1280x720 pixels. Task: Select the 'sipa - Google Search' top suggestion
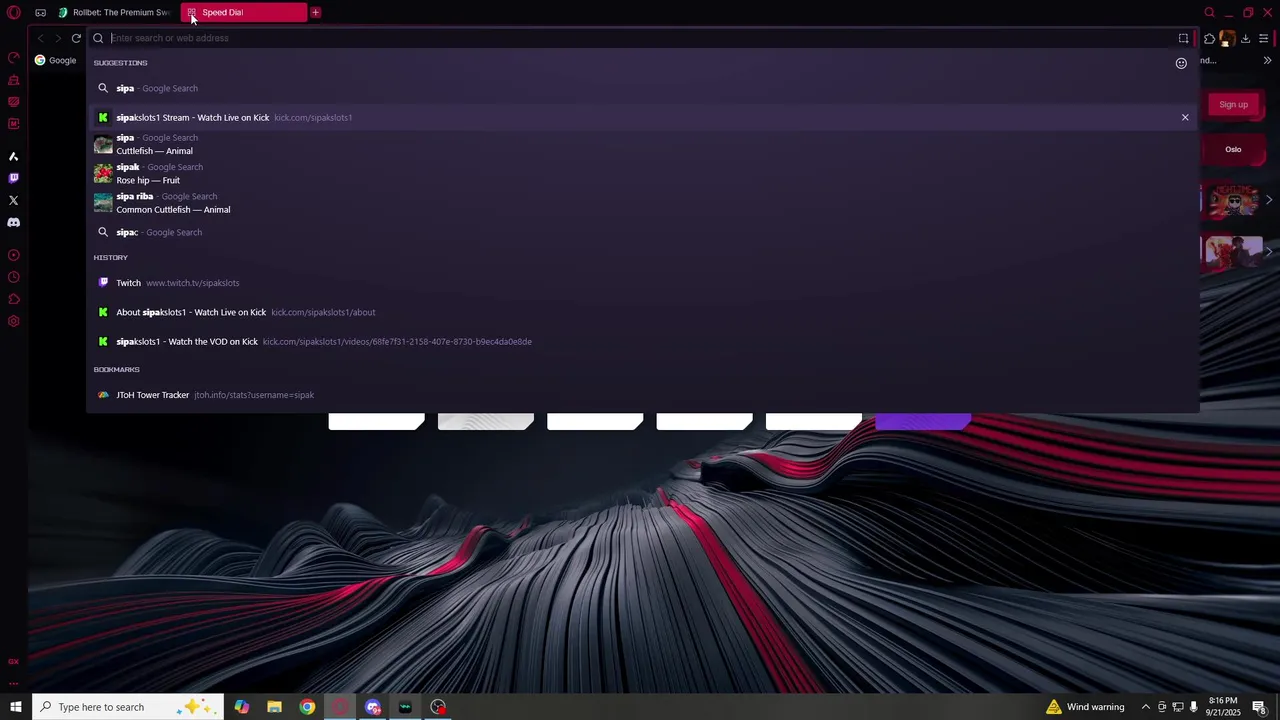coord(642,88)
